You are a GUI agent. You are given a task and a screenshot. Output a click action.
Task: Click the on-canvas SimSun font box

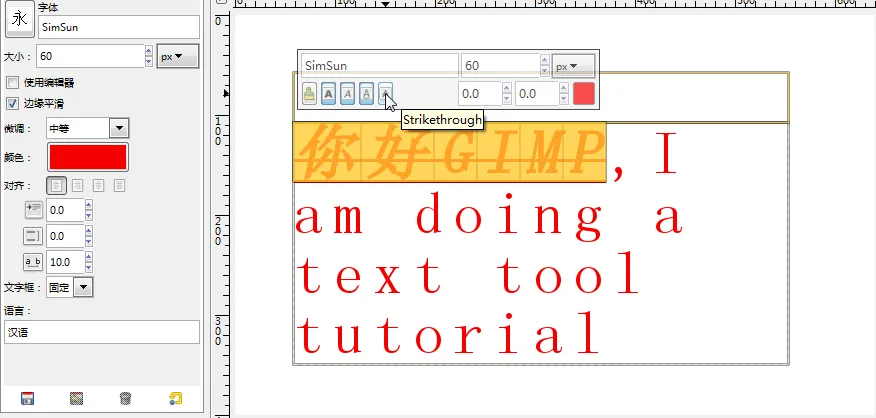pos(380,65)
